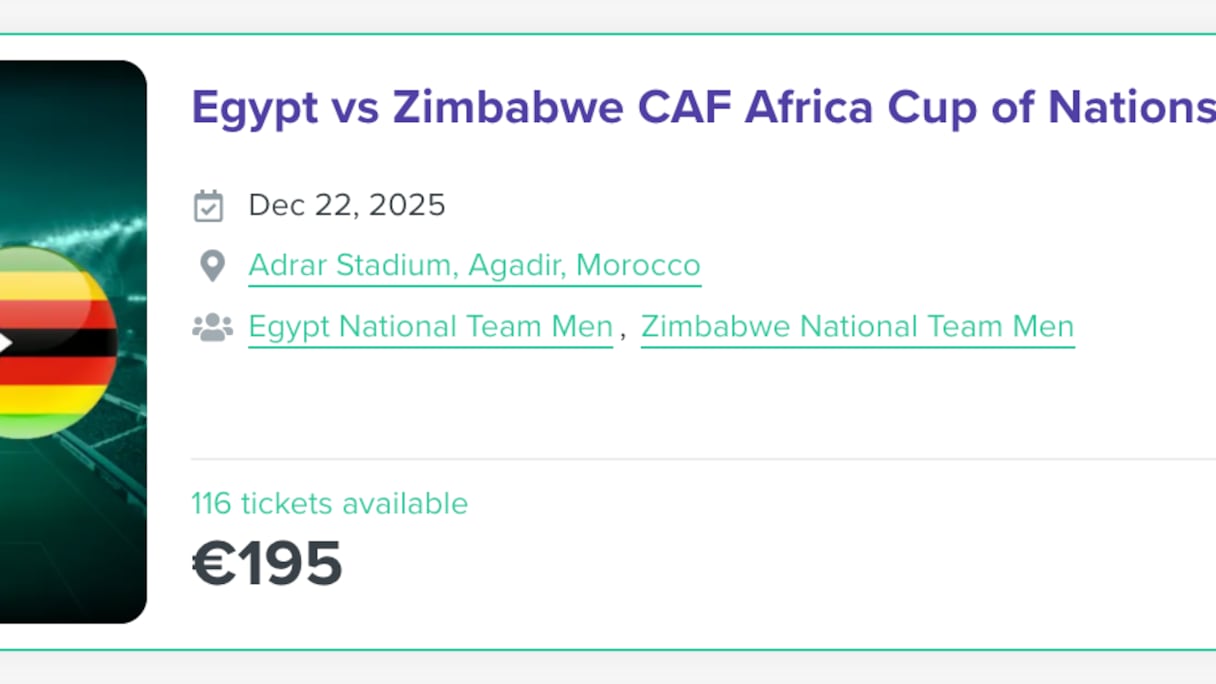Click the teams group icon
The image size is (1216, 684).
212,327
